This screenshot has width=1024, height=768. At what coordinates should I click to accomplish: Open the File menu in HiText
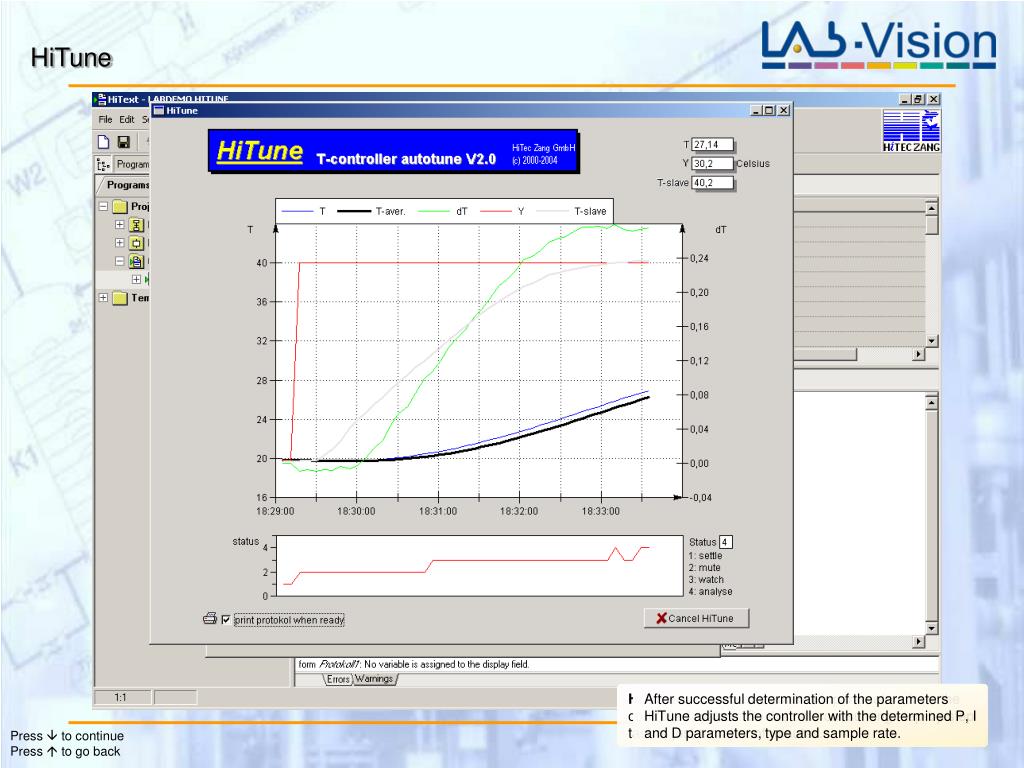[x=105, y=120]
